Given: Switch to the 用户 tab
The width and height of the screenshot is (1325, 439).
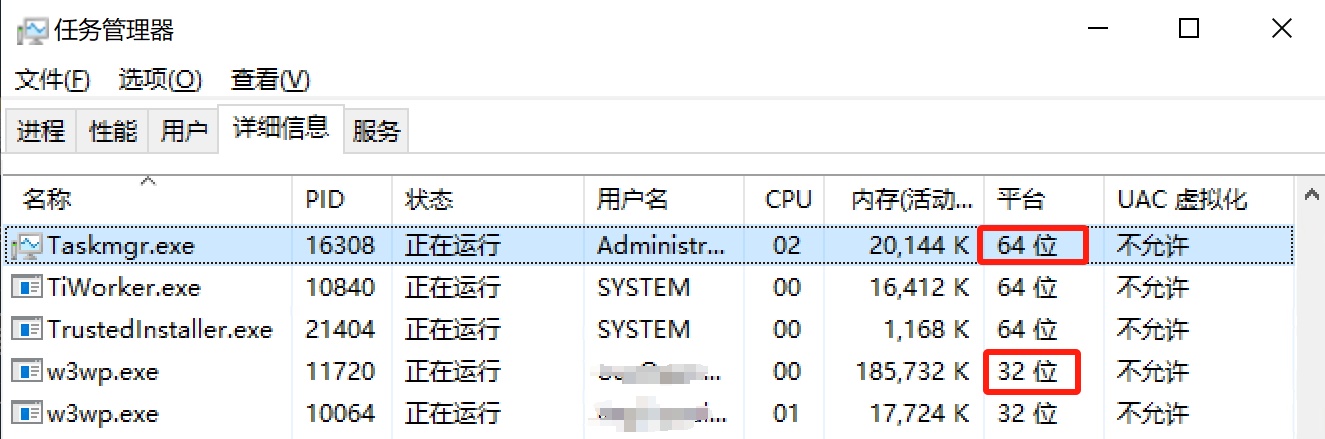Looking at the screenshot, I should (184, 131).
